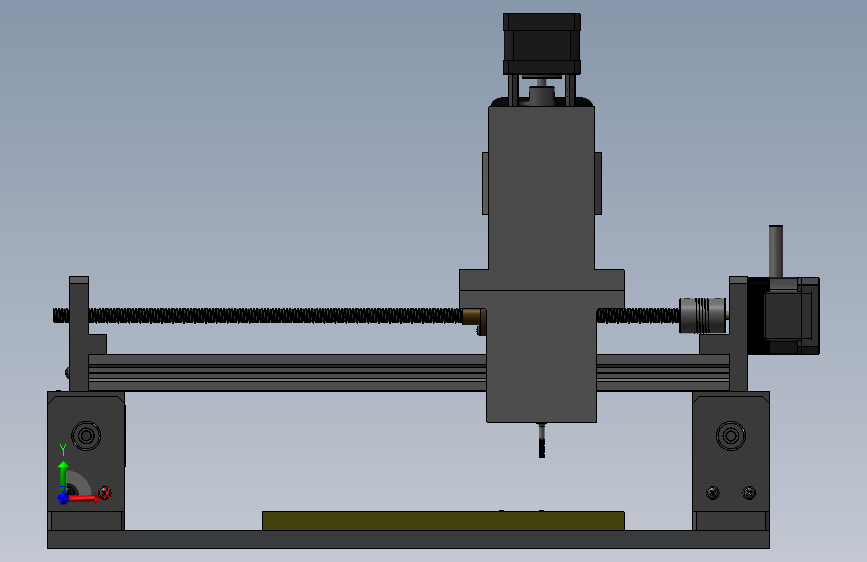The image size is (867, 562).
Task: Click the red X axis arrow of triad
Action: 85,498
